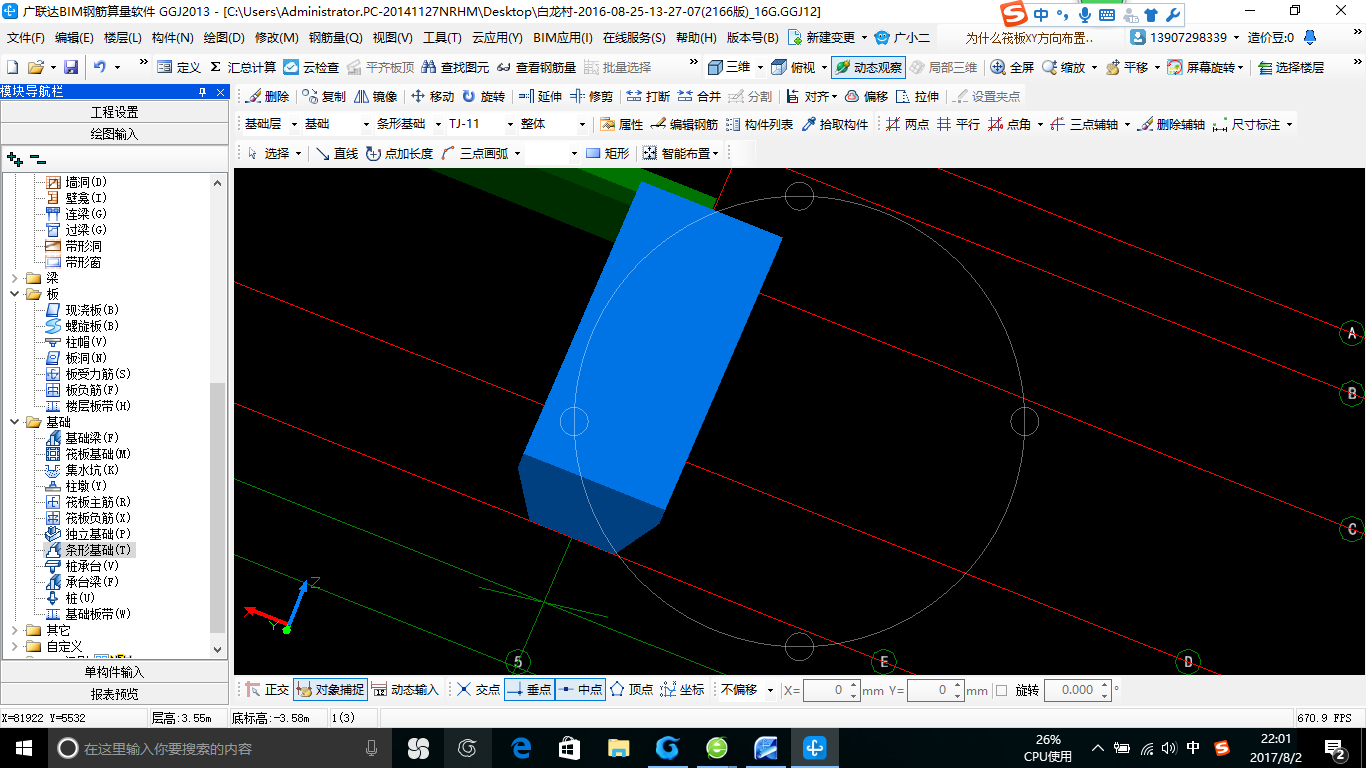1366x768 pixels.
Task: Open the 构件(N) menu
Action: pyautogui.click(x=172, y=37)
